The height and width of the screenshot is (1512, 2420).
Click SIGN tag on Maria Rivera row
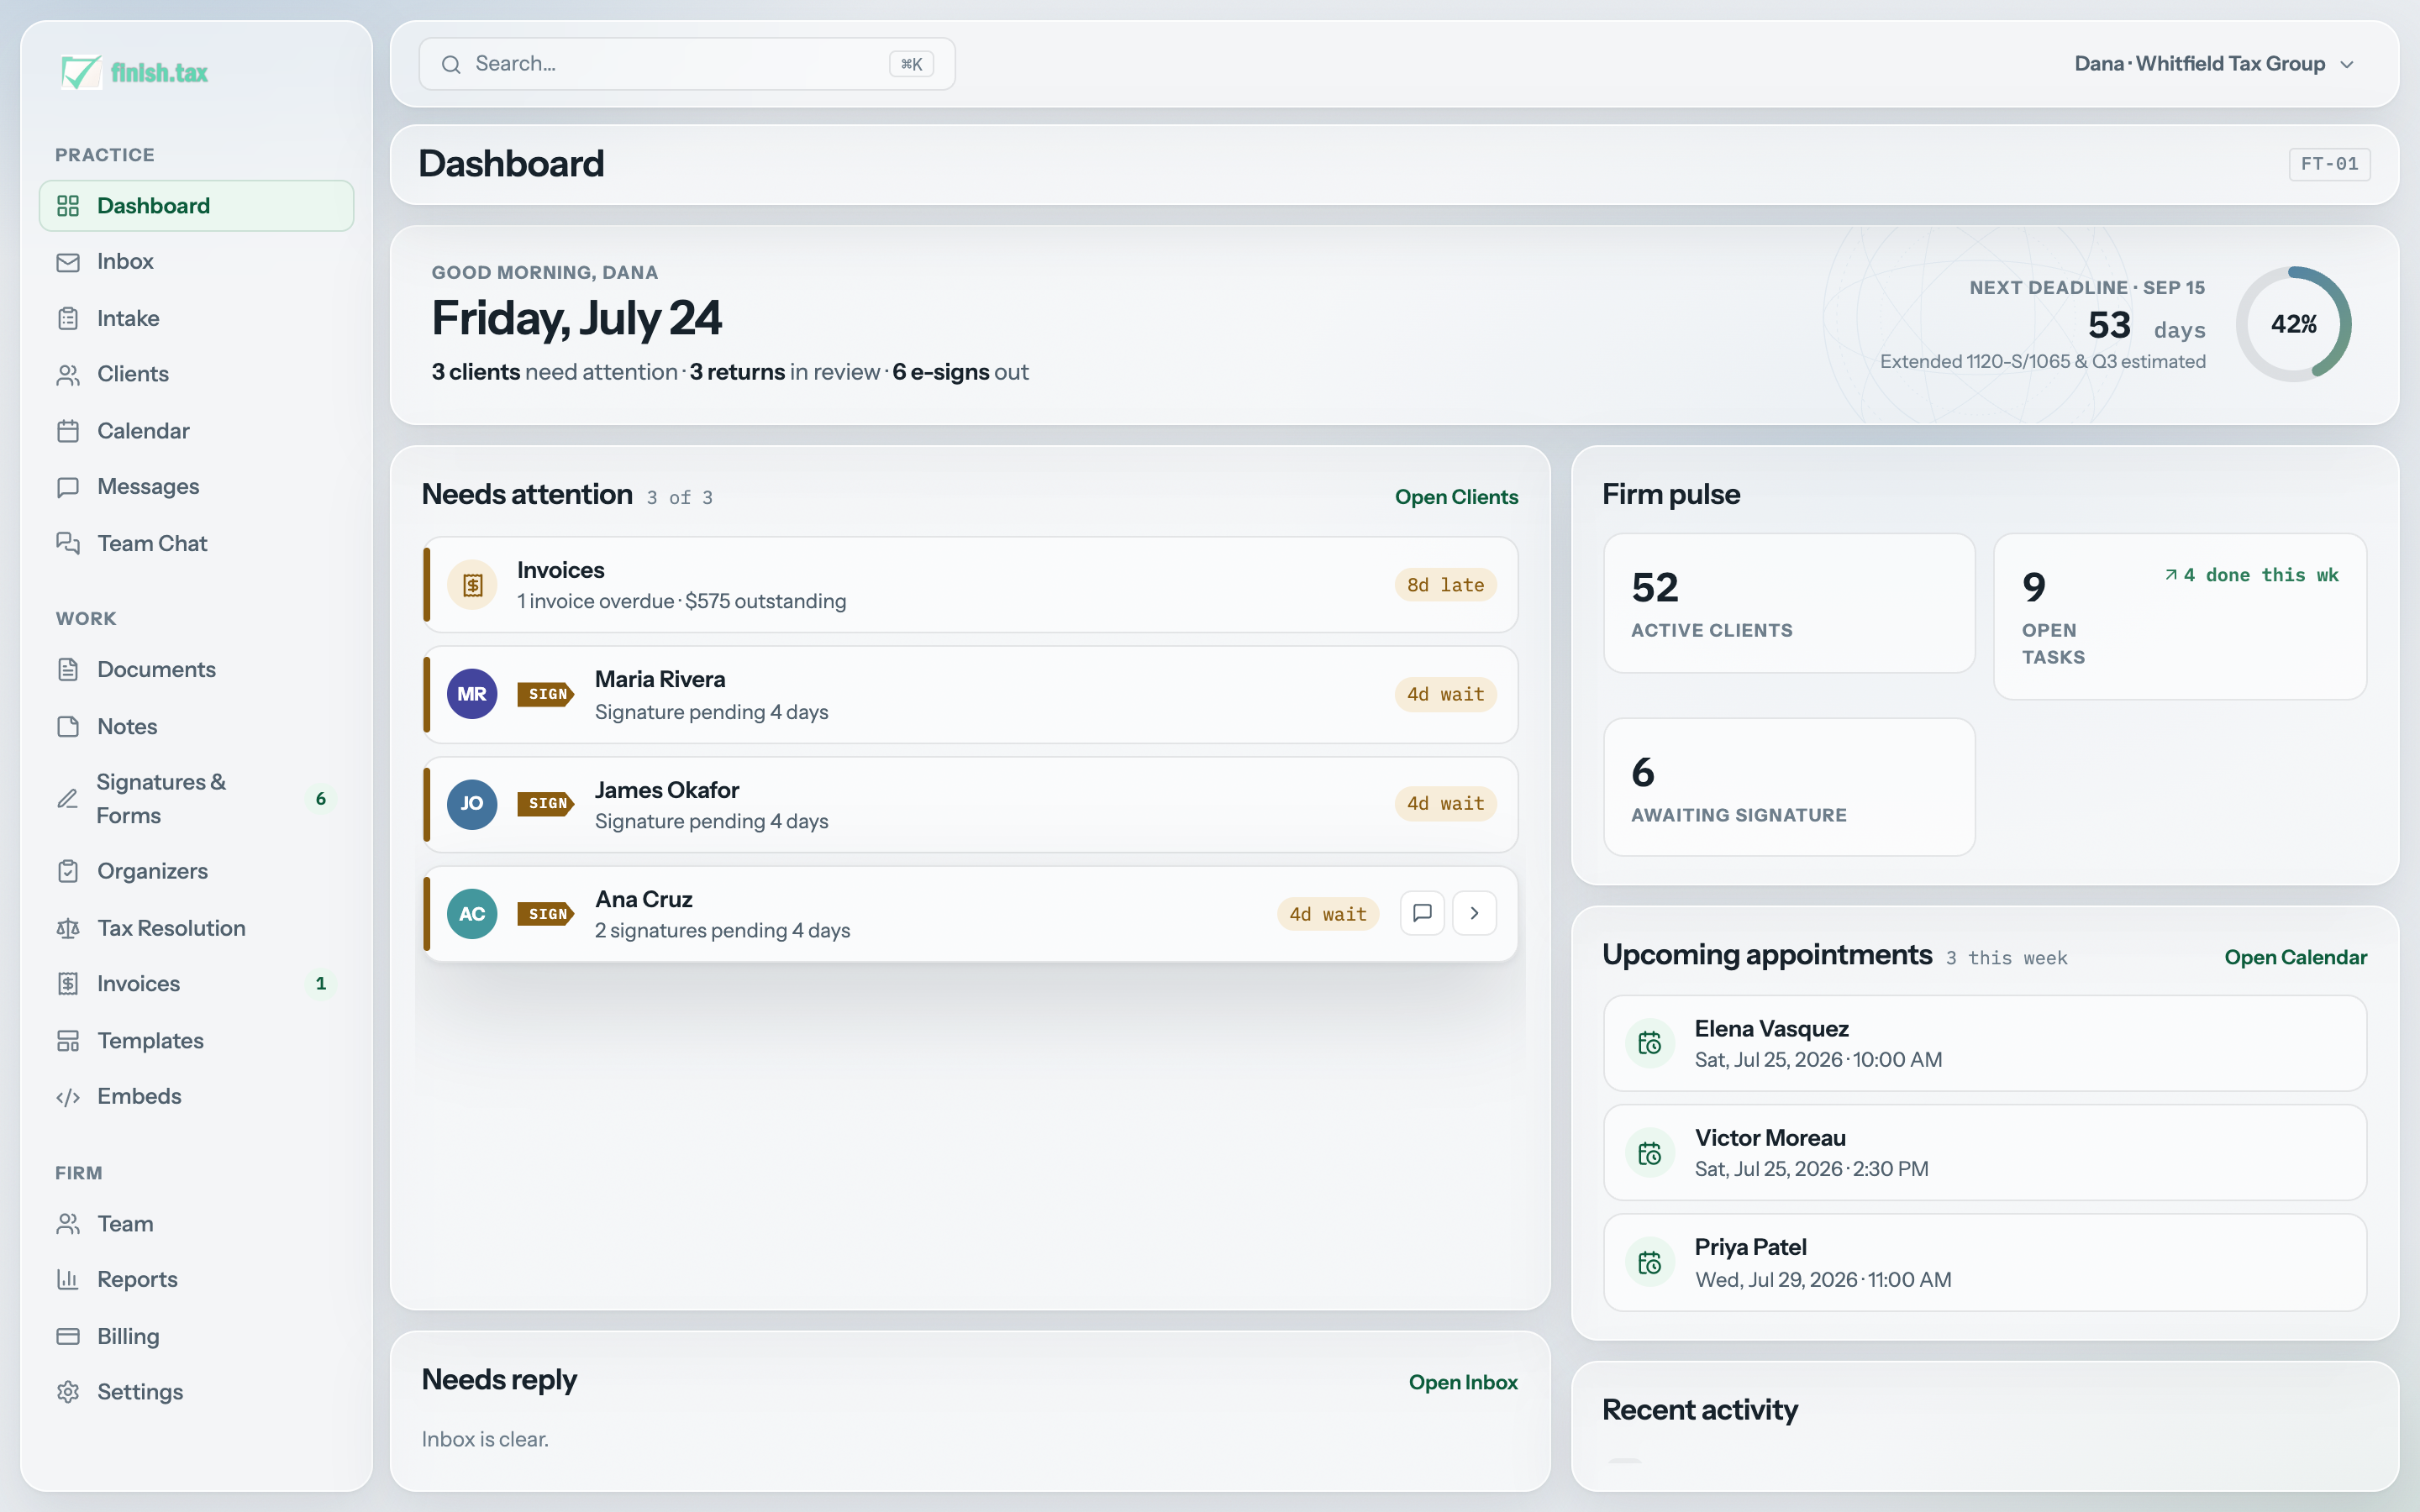546,694
